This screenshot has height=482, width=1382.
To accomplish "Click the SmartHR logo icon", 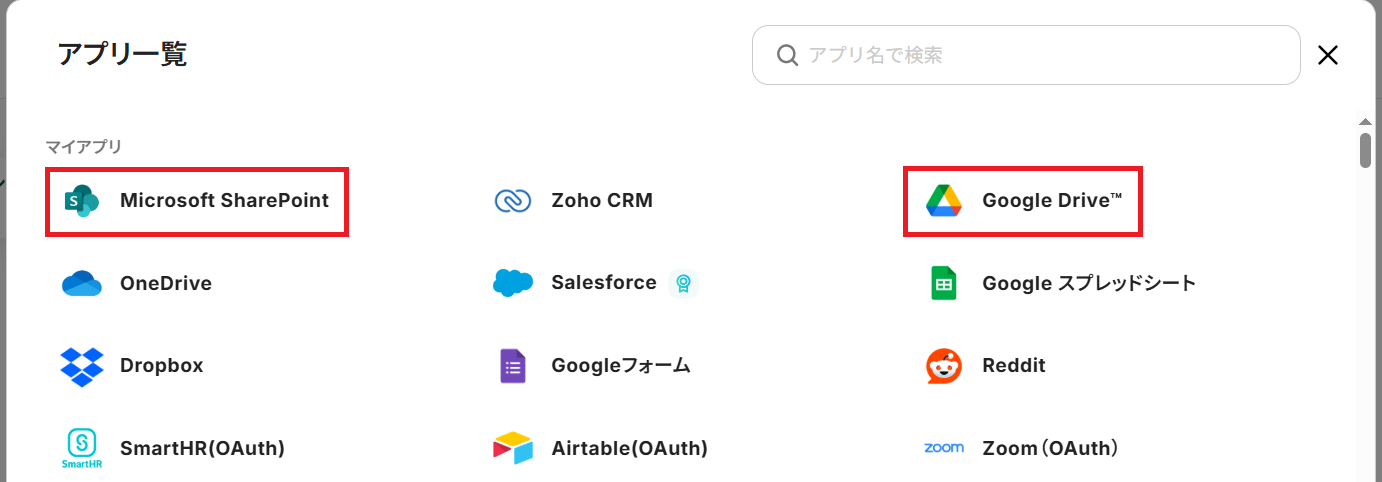I will point(81,448).
